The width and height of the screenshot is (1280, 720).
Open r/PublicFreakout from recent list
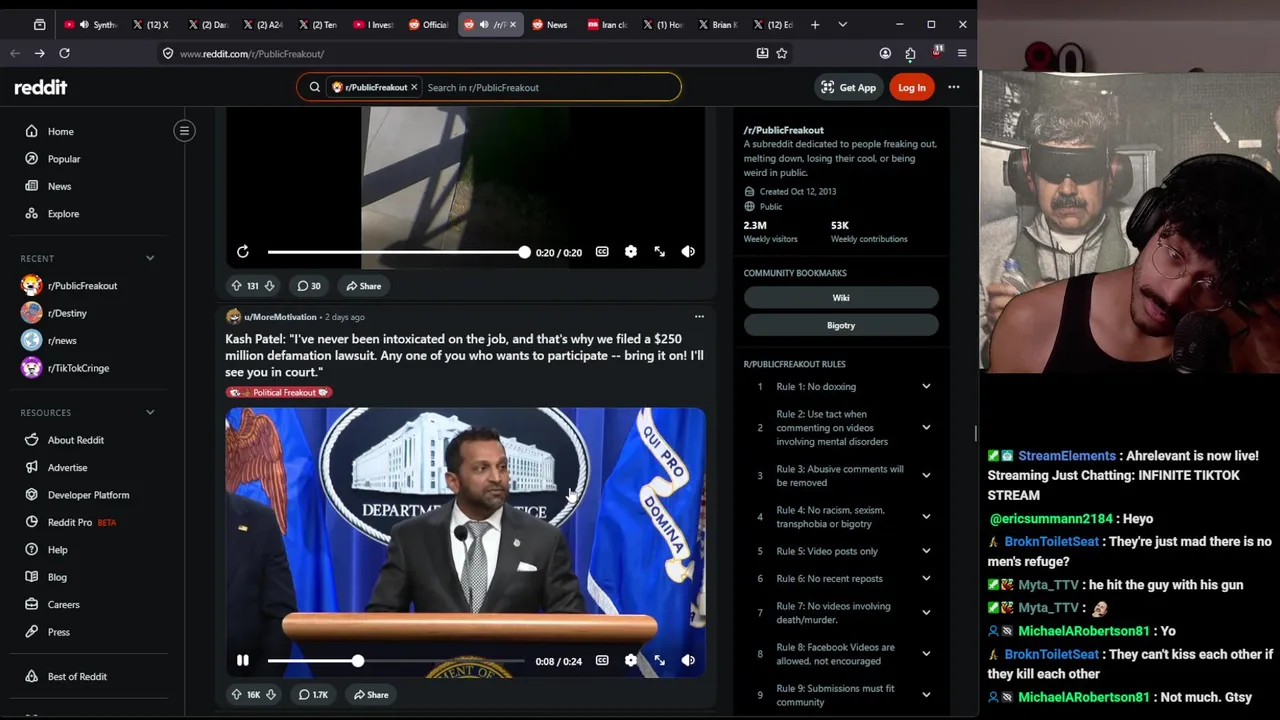point(82,286)
